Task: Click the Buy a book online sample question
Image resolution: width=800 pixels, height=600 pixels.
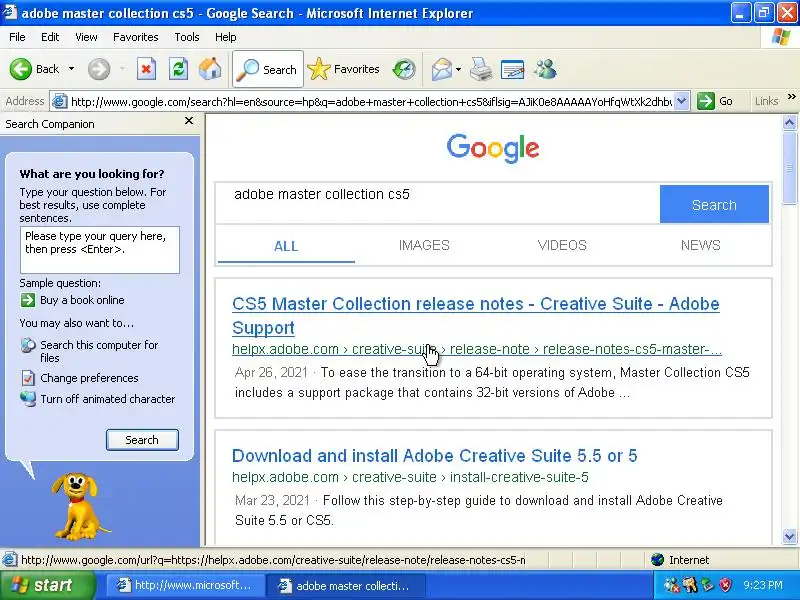Action: tap(82, 300)
